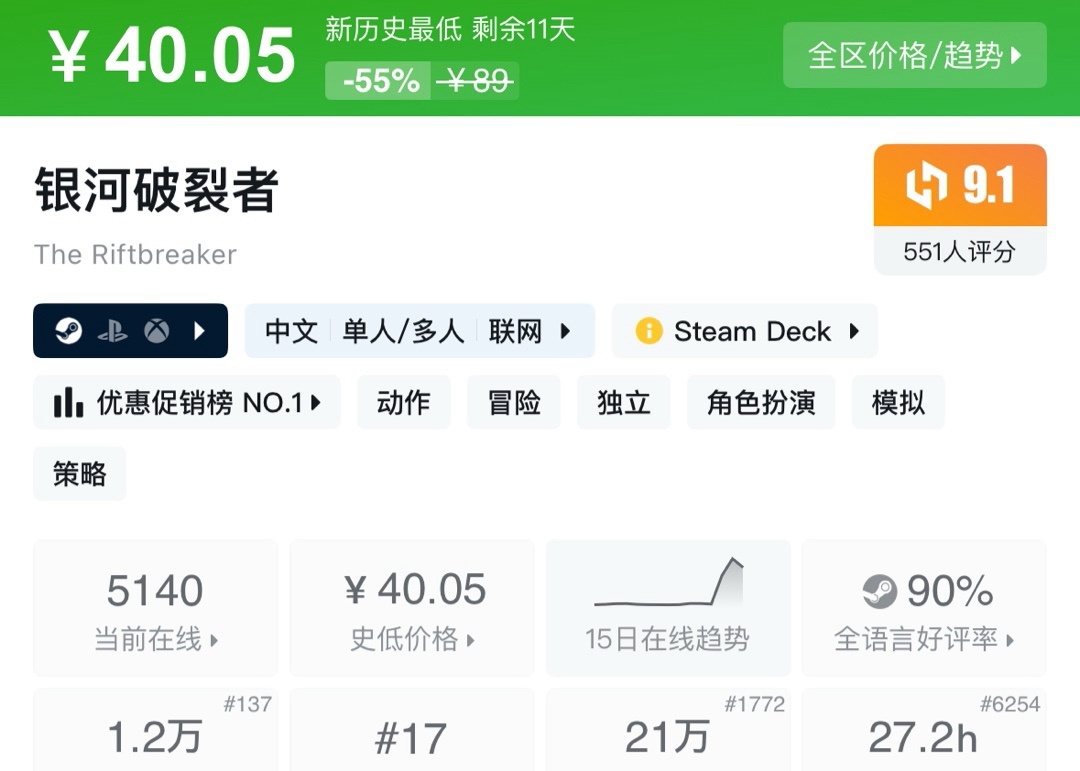This screenshot has width=1080, height=771.
Task: Tap the 9.1 score logo badge
Action: [960, 186]
